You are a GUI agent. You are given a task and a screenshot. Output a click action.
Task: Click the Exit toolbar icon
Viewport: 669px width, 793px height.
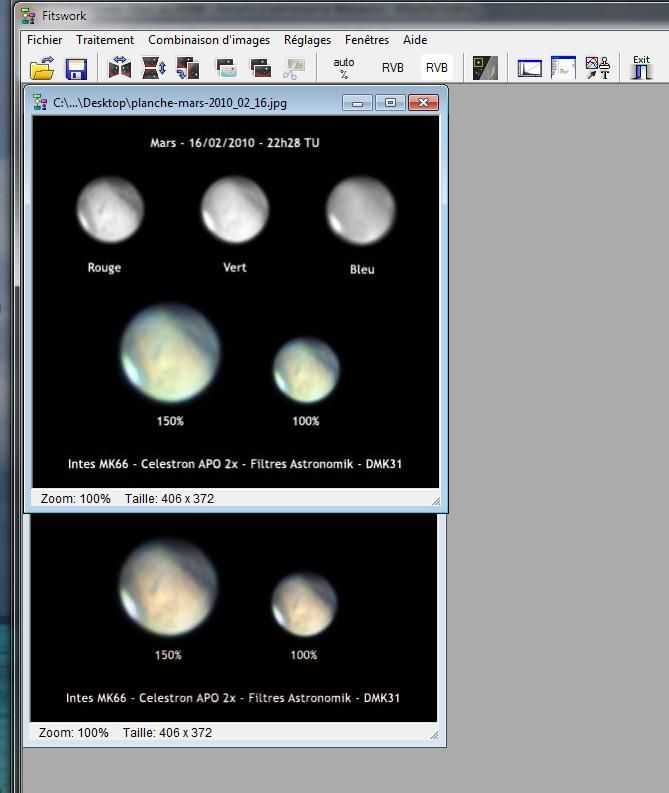pyautogui.click(x=641, y=67)
